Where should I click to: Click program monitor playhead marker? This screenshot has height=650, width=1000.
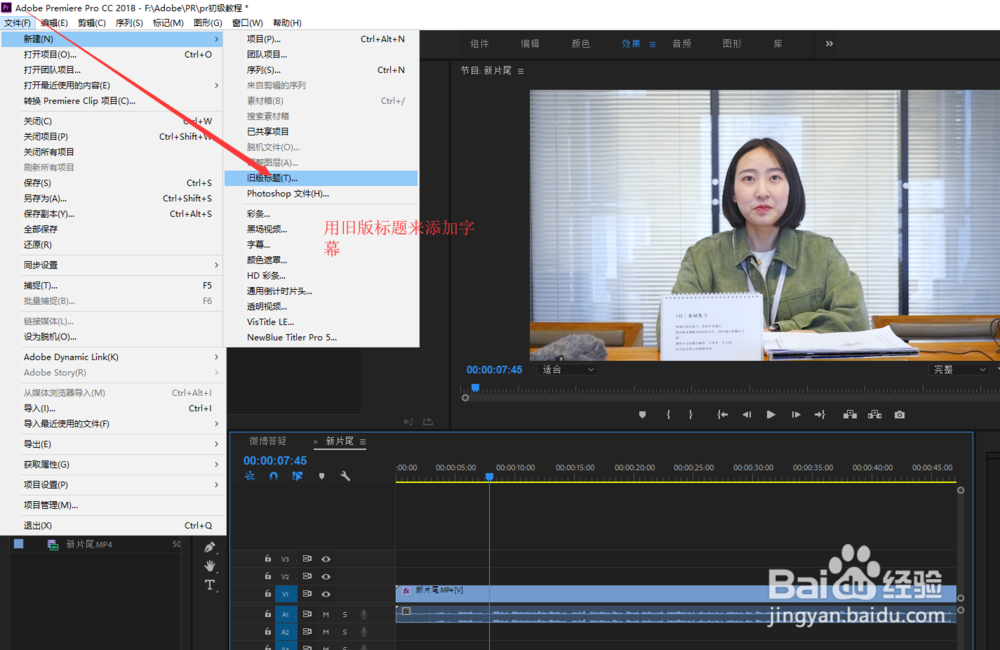(x=475, y=388)
